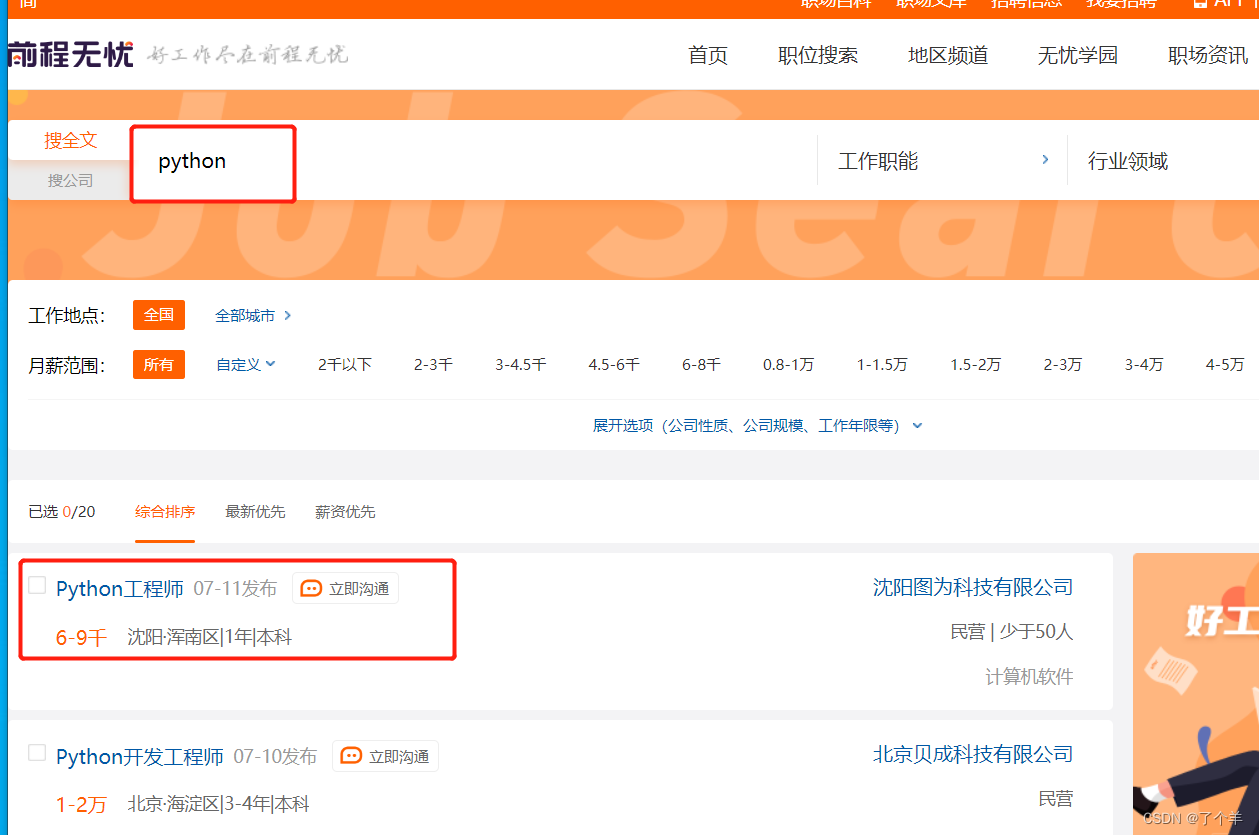Click 立即沟通 for the Python开发工程师 job
Viewport: 1259px width, 835px height.
click(385, 757)
